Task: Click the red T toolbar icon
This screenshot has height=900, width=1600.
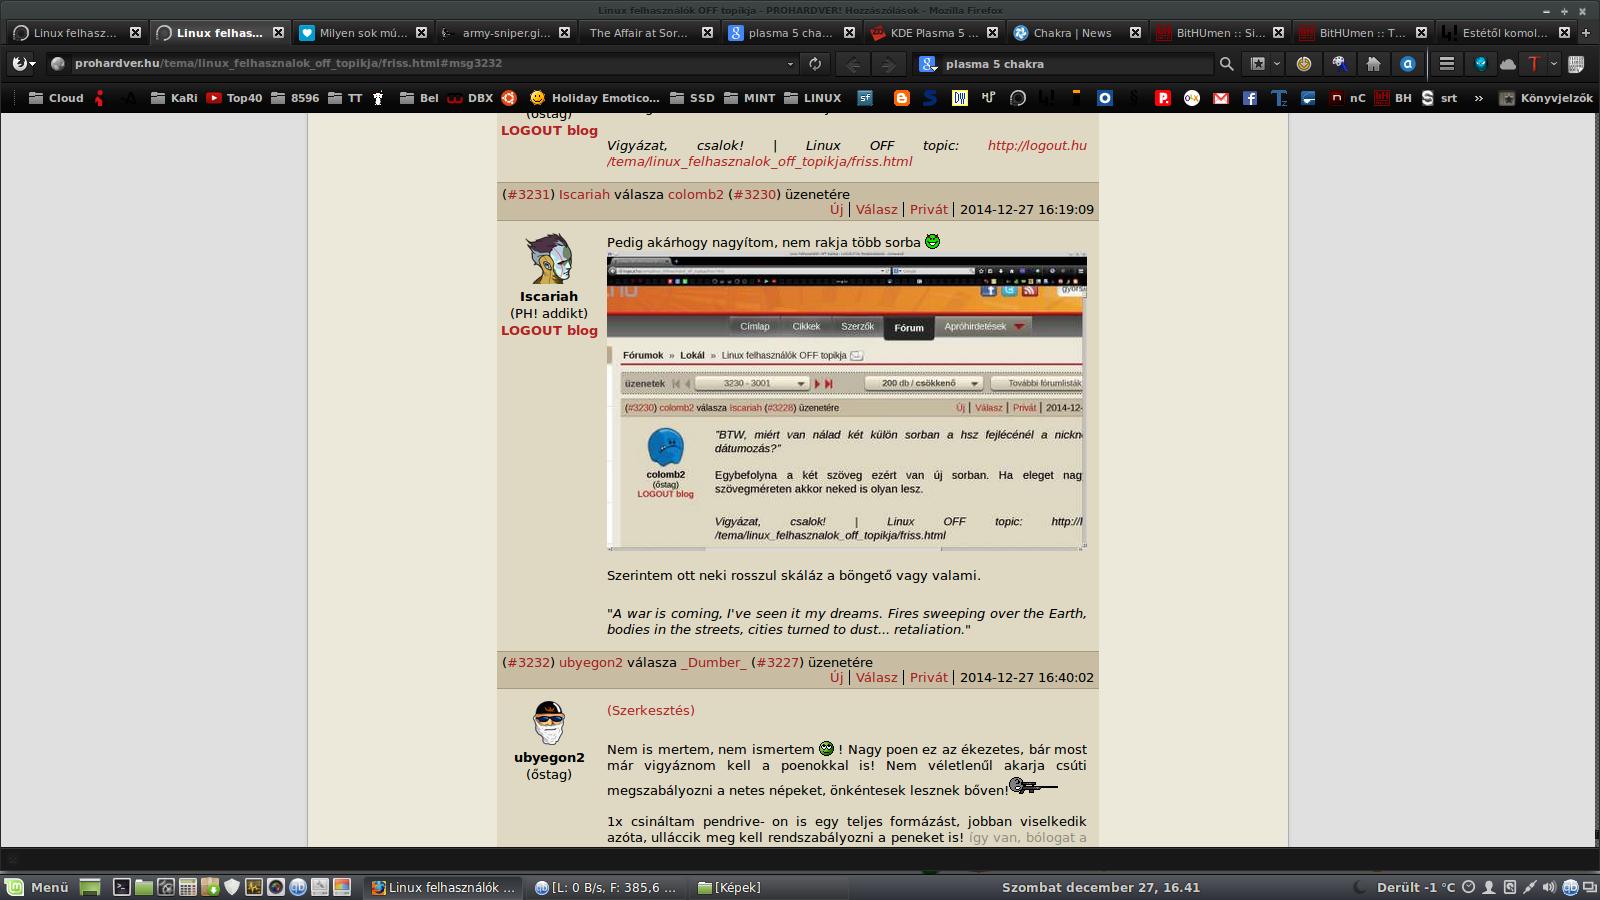Action: coord(1533,64)
